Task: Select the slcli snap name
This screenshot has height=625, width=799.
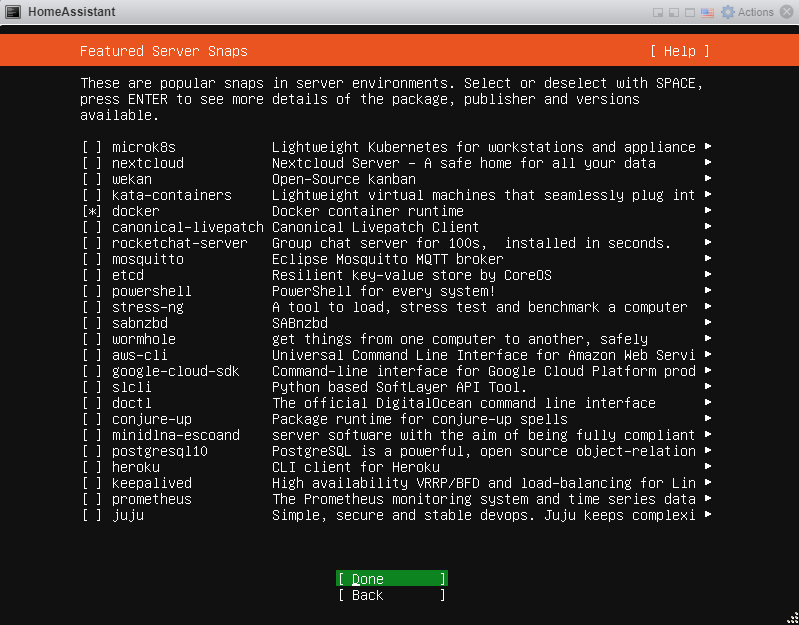Action: pyautogui.click(x=132, y=387)
